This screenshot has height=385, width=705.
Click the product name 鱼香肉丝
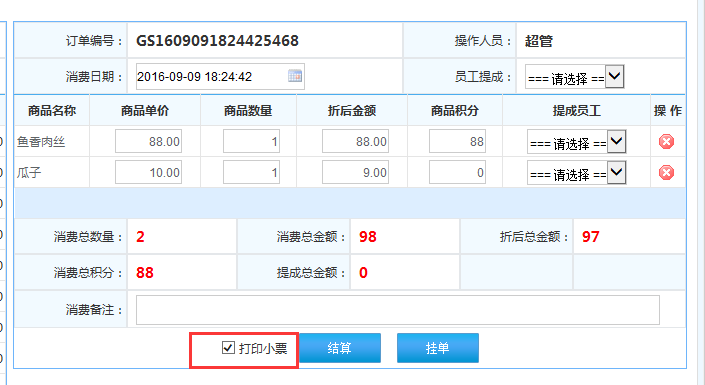[x=41, y=142]
